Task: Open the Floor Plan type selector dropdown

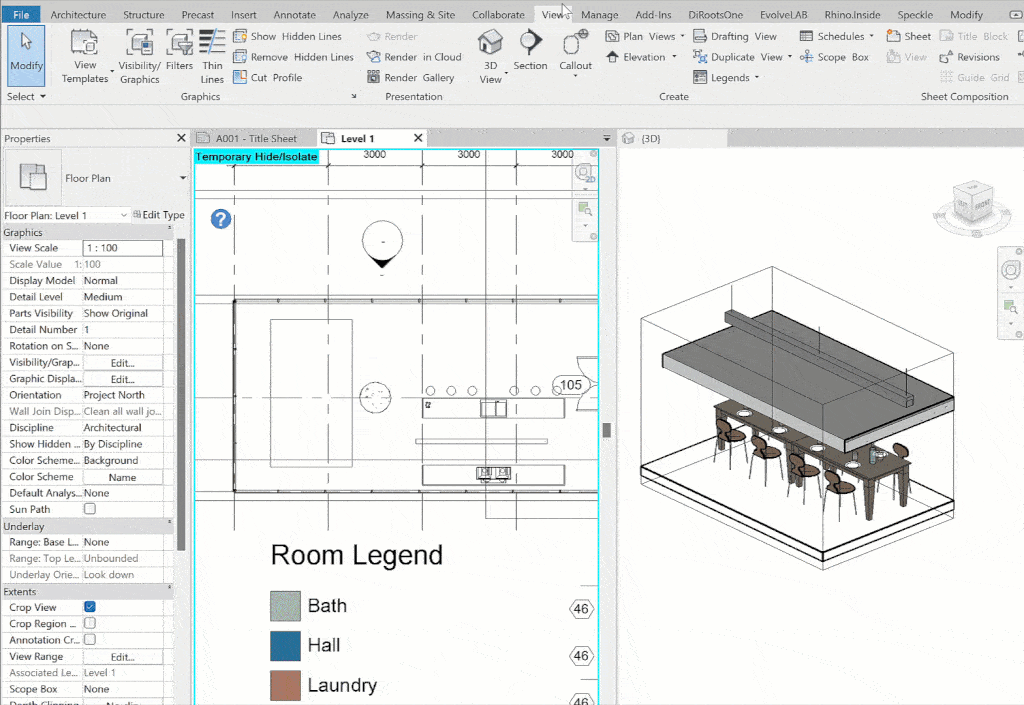Action: pos(183,178)
